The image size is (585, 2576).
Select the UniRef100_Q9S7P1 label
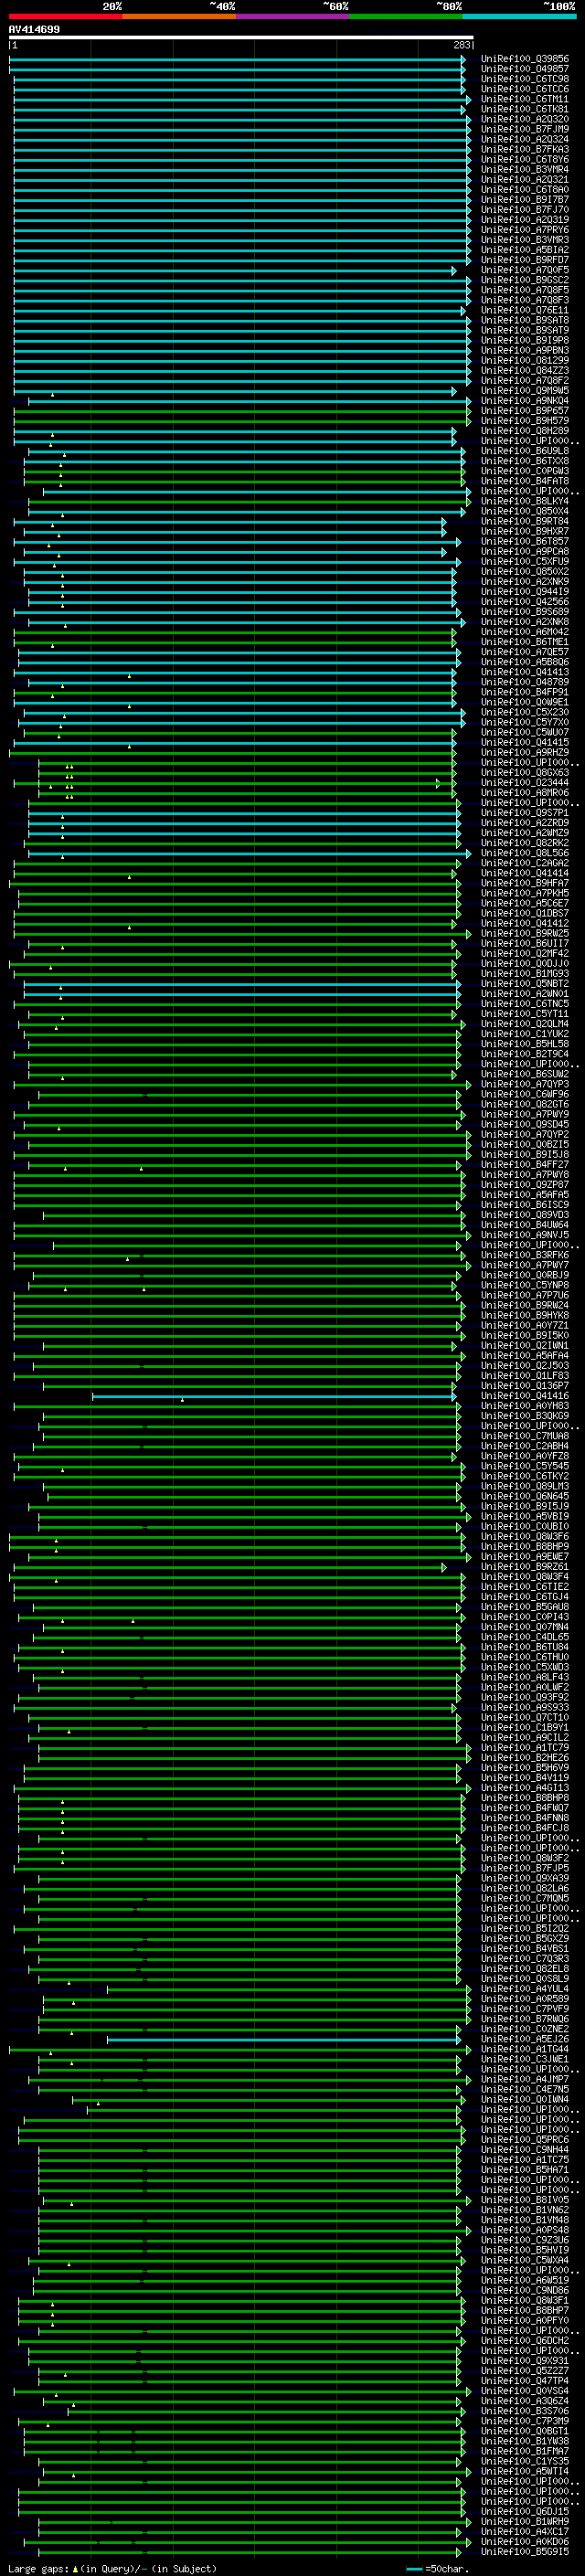[525, 813]
